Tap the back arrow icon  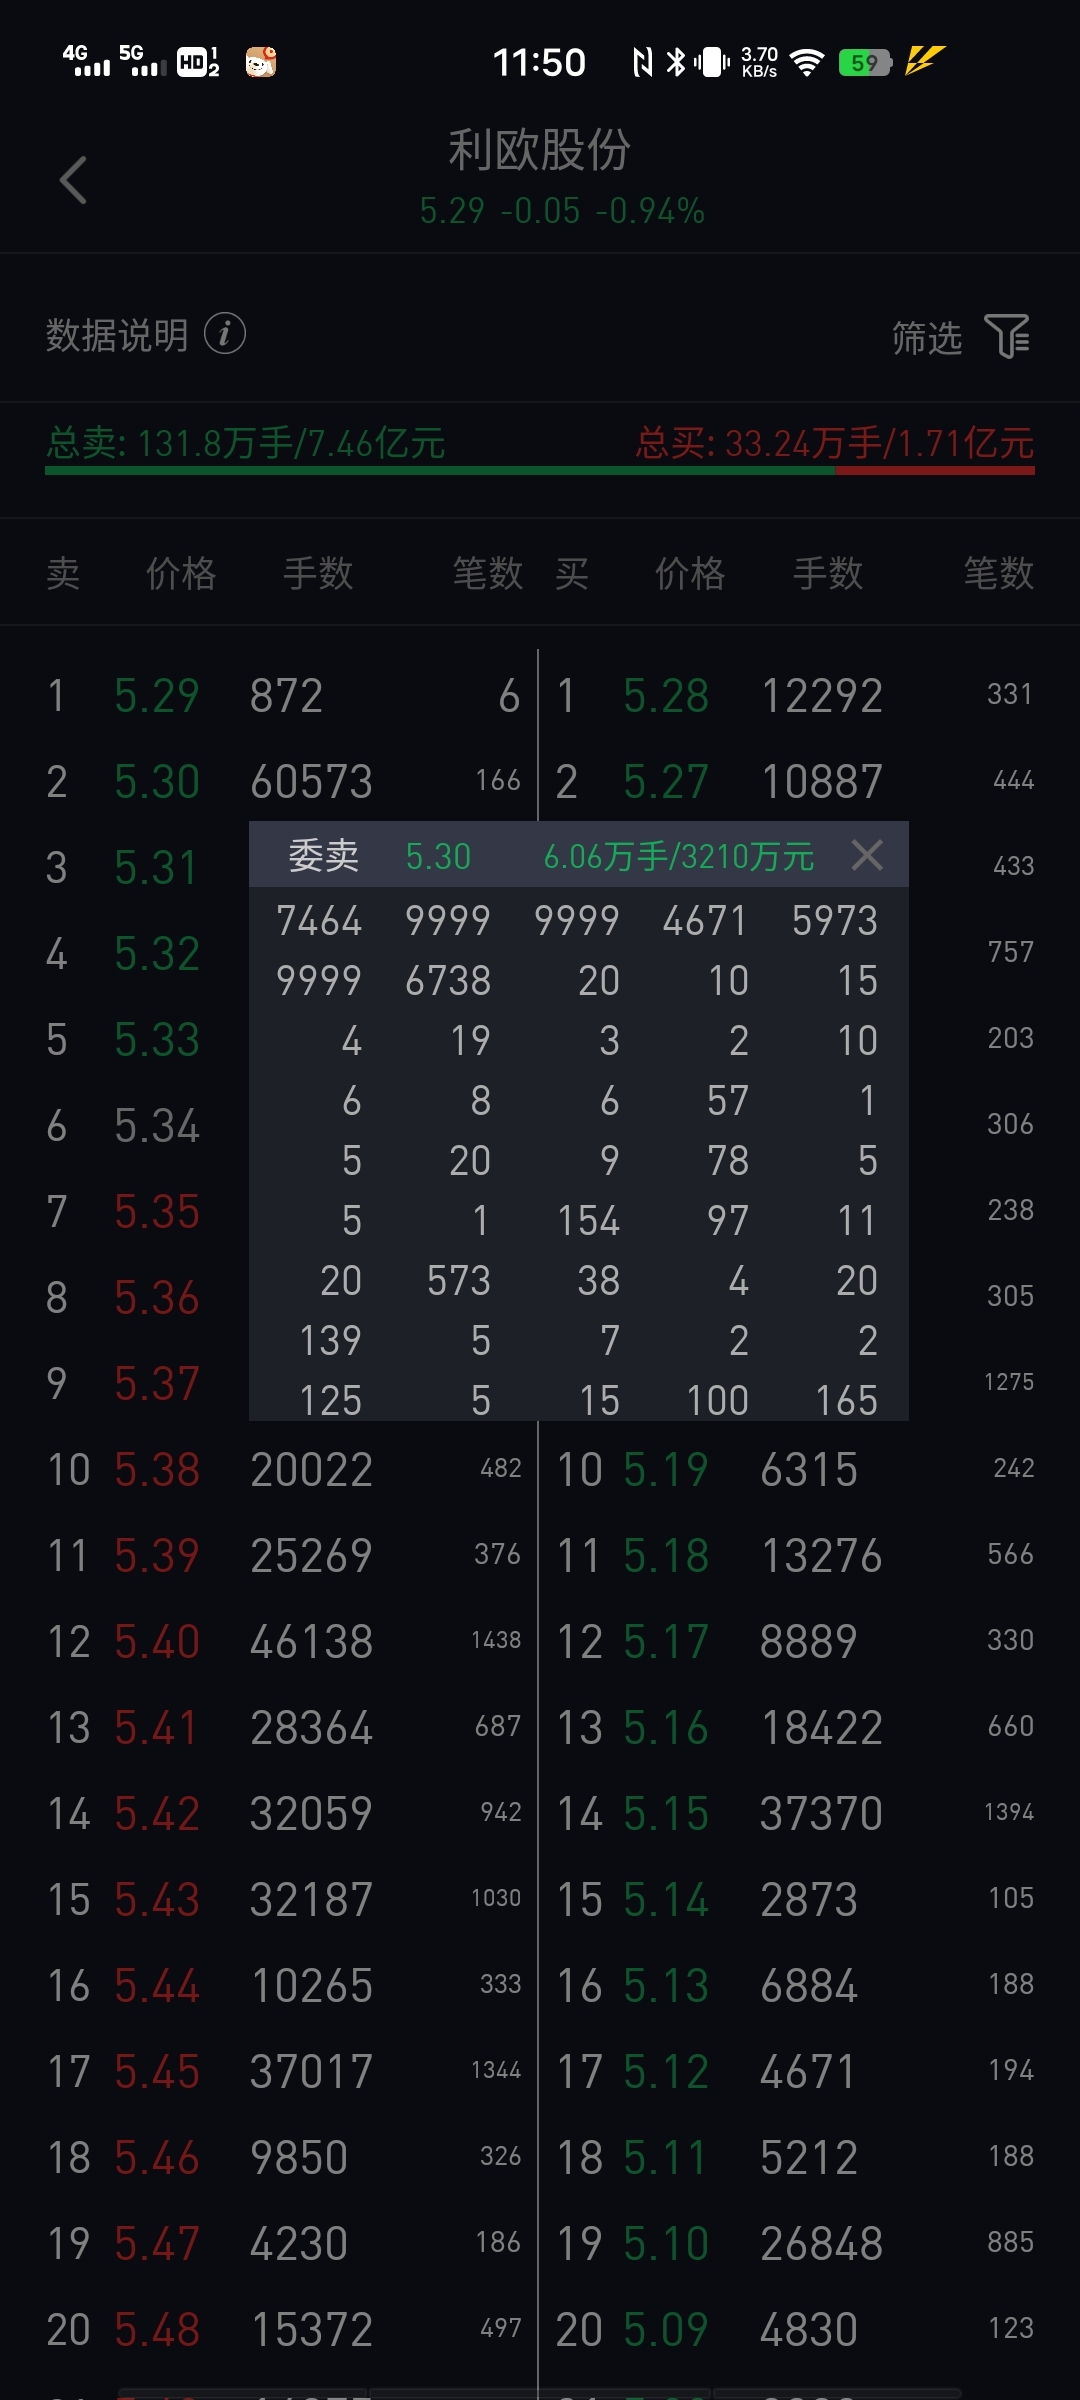point(74,180)
